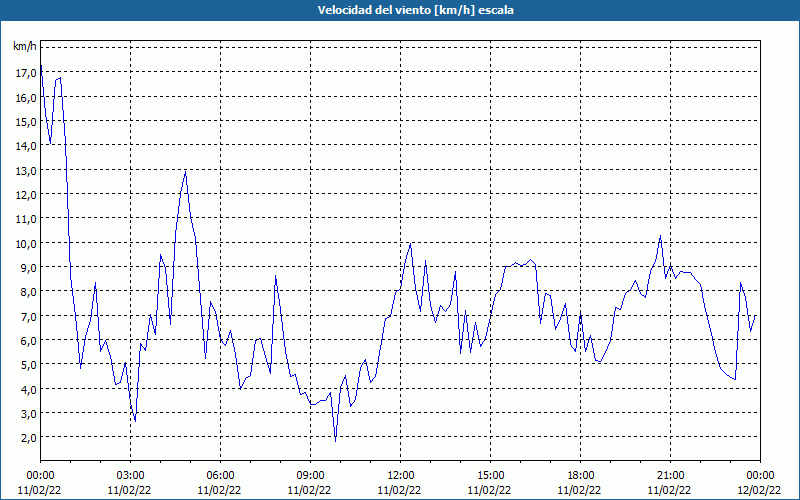Select the "09:00" time label

[310, 476]
